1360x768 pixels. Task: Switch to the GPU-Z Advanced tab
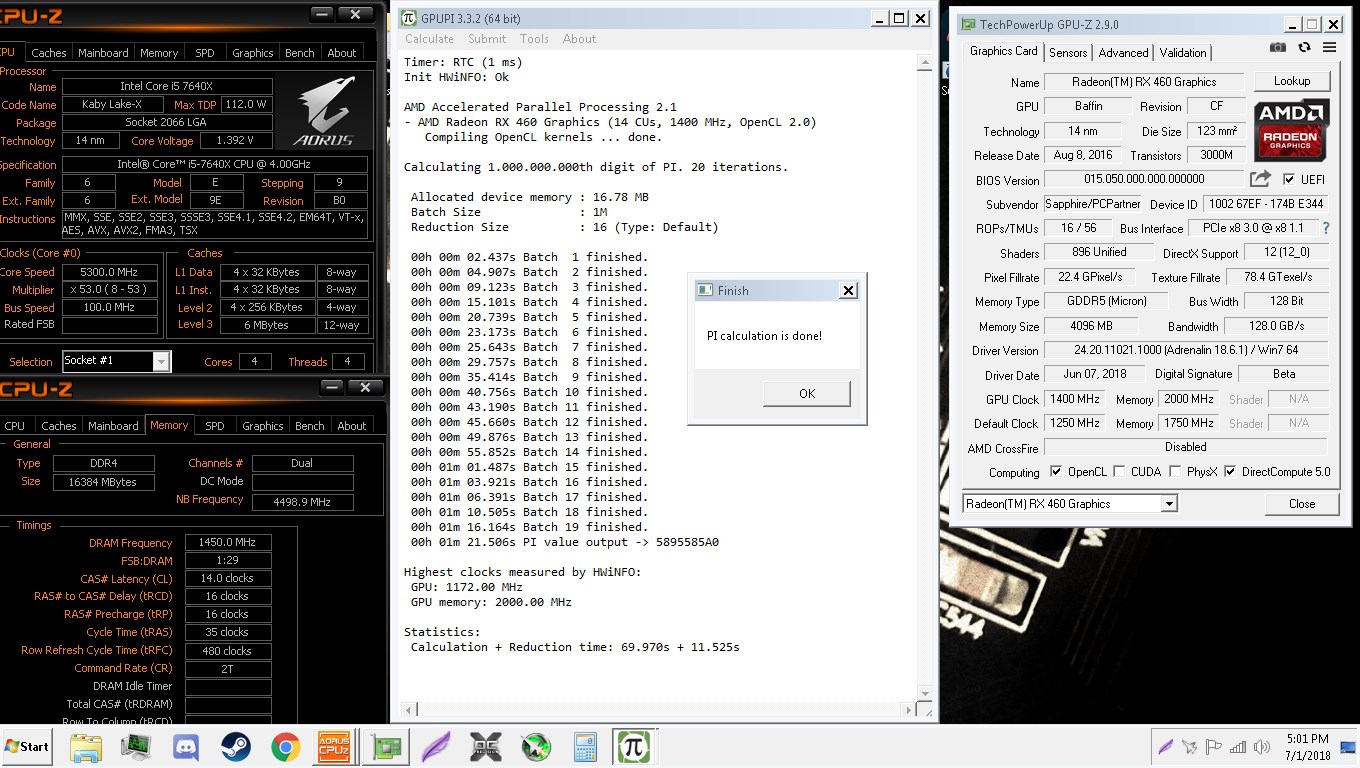[x=1123, y=52]
